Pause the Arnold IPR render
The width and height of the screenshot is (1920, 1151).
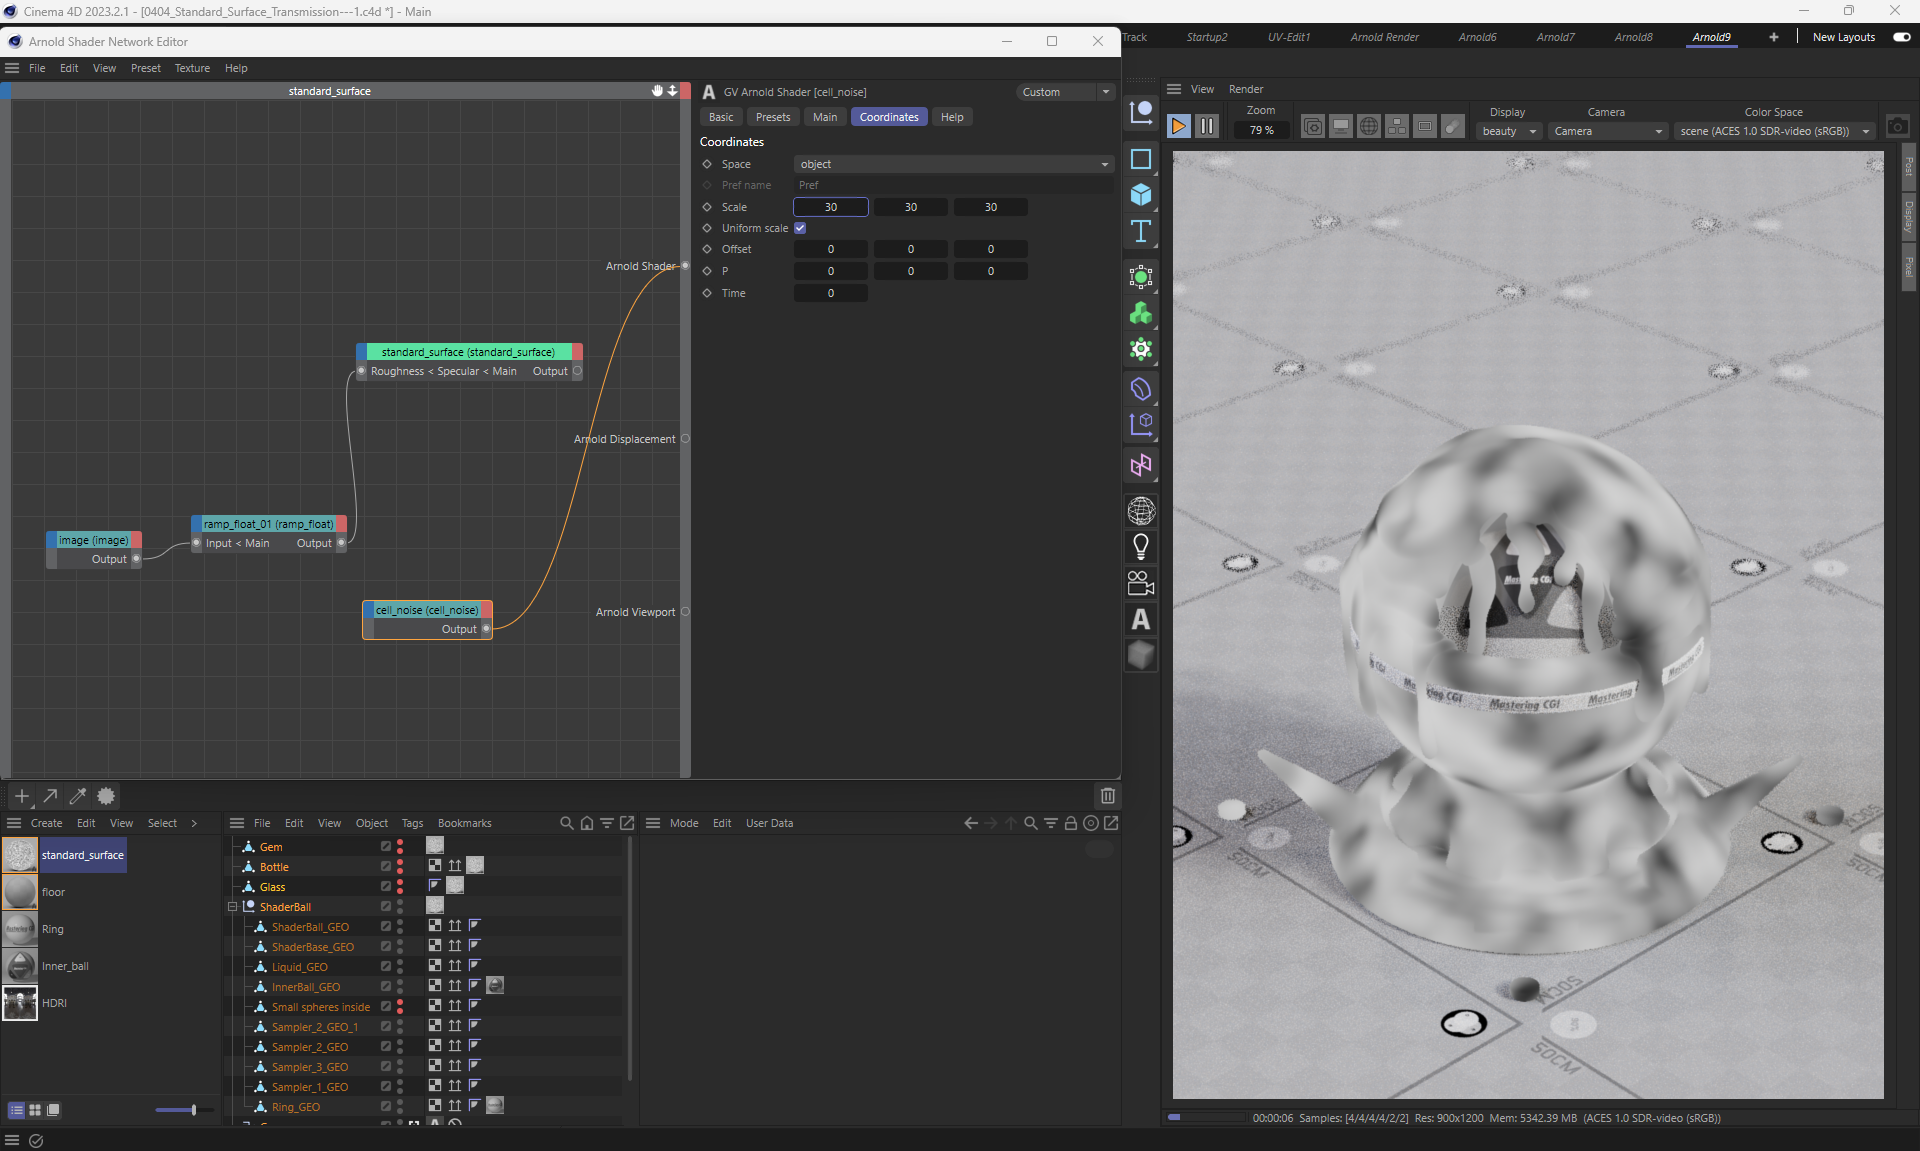(x=1207, y=126)
